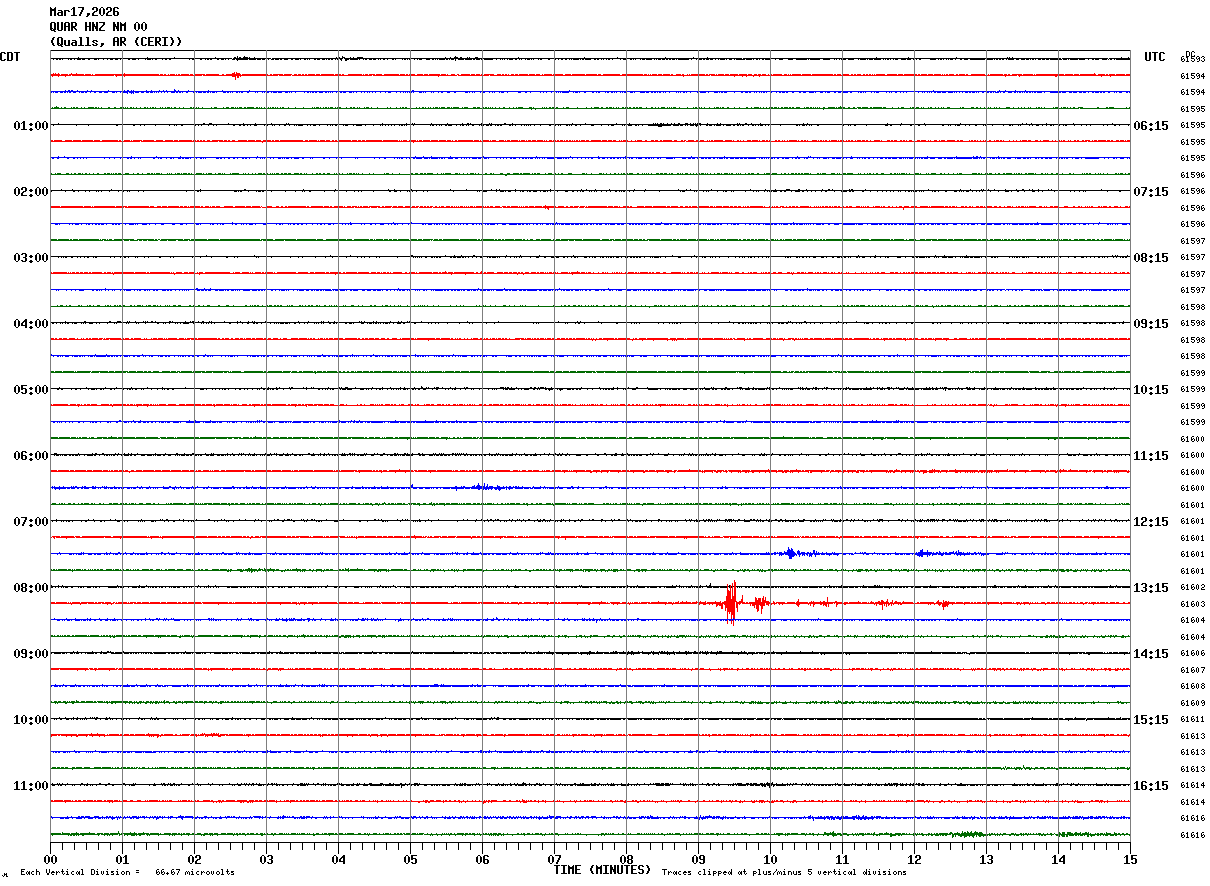Select the QUAR HNZ NM 00 station label
The width and height of the screenshot is (1210, 886).
[98, 27]
